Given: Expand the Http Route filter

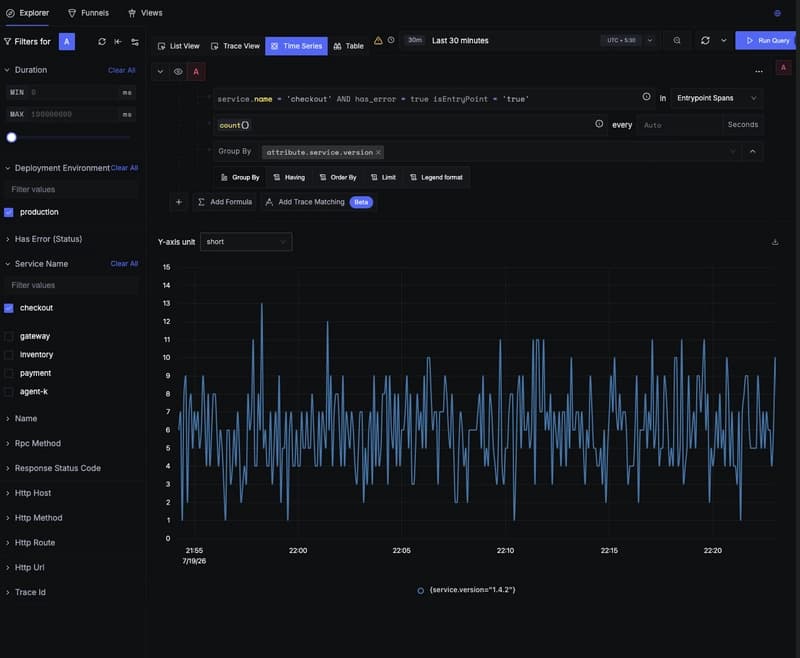Looking at the screenshot, I should [x=7, y=543].
